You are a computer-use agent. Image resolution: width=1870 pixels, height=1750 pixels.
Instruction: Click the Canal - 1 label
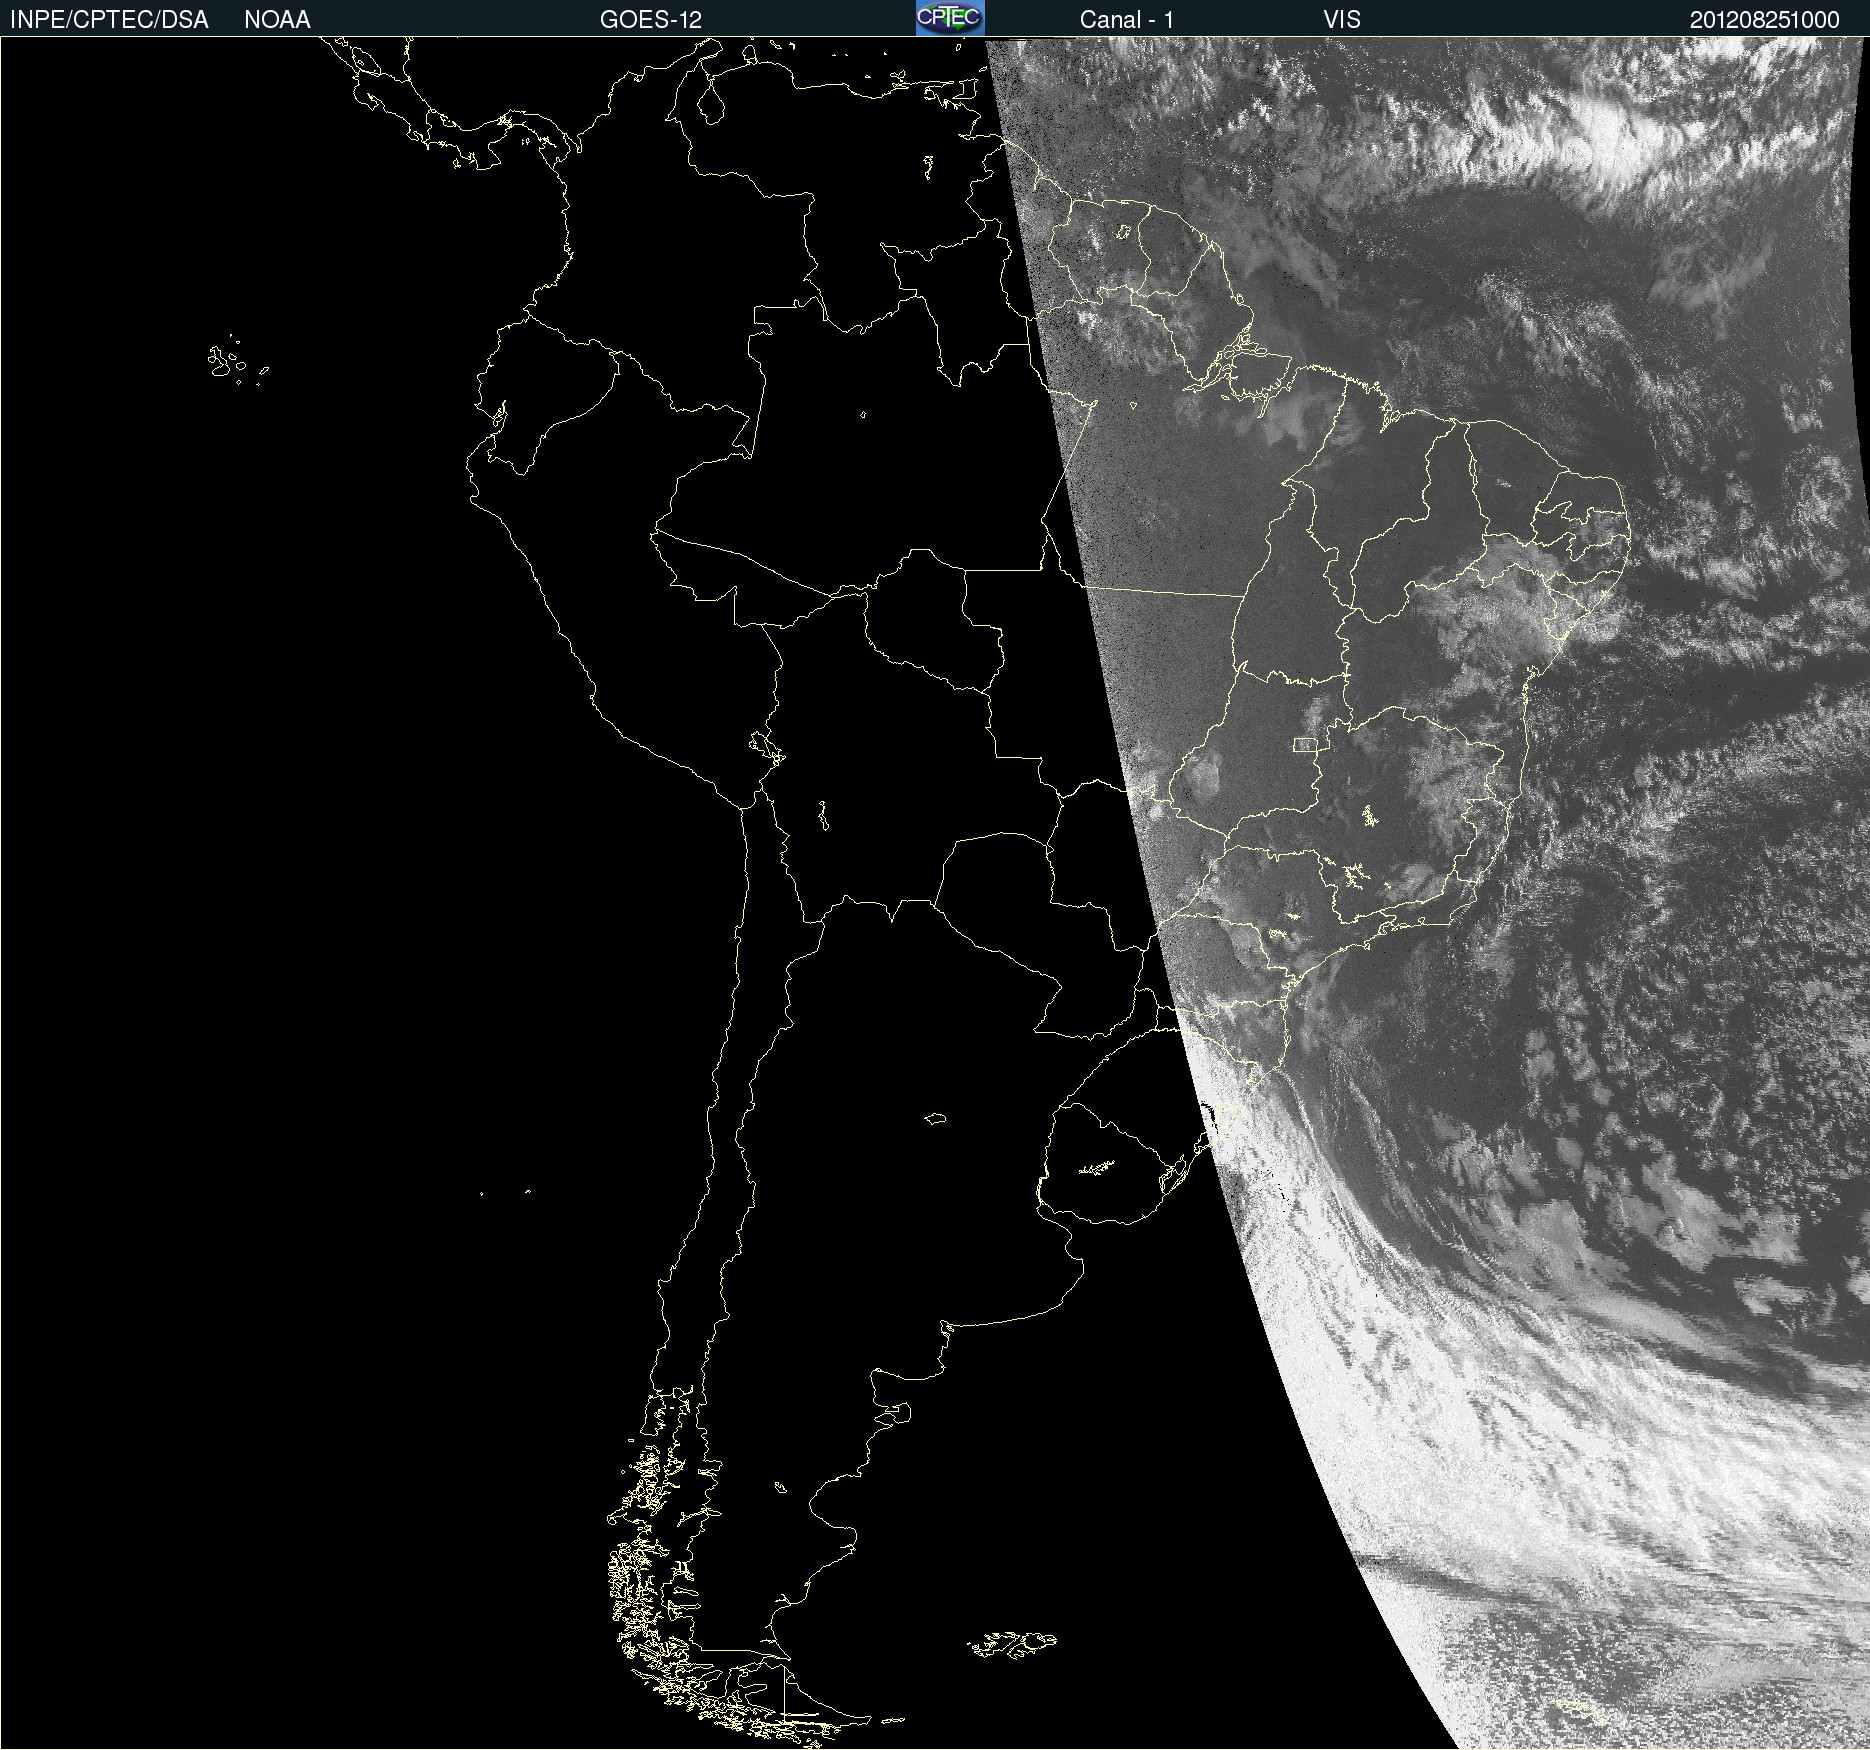[x=1126, y=20]
